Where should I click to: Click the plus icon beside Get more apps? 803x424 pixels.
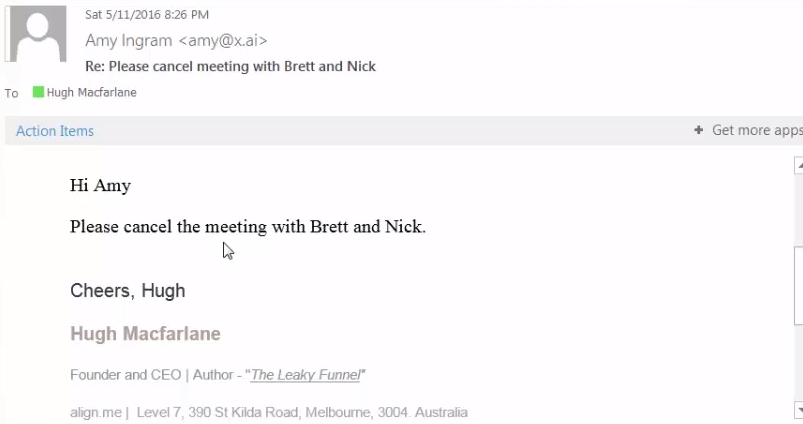click(x=699, y=130)
